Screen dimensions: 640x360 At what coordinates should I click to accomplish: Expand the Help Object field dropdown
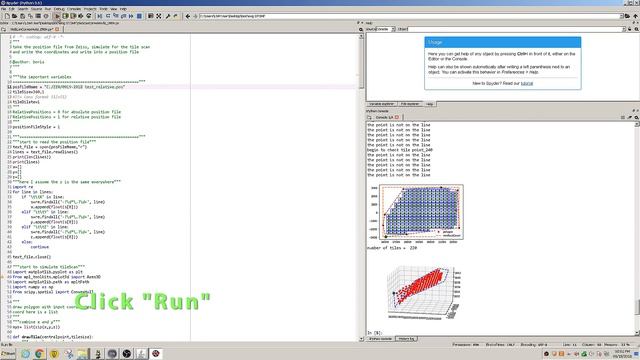pyautogui.click(x=624, y=29)
